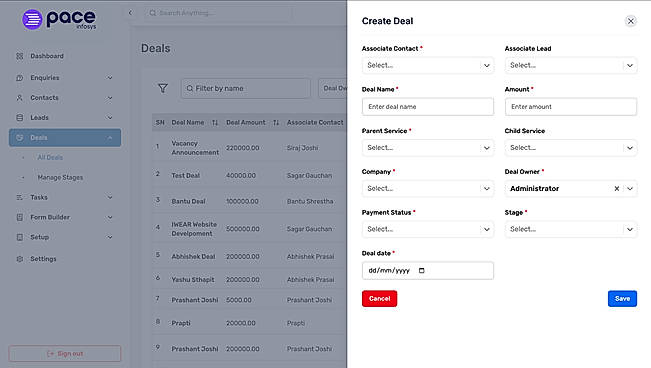The image size is (651, 368).
Task: Open Settings in the sidebar
Action: (x=43, y=259)
